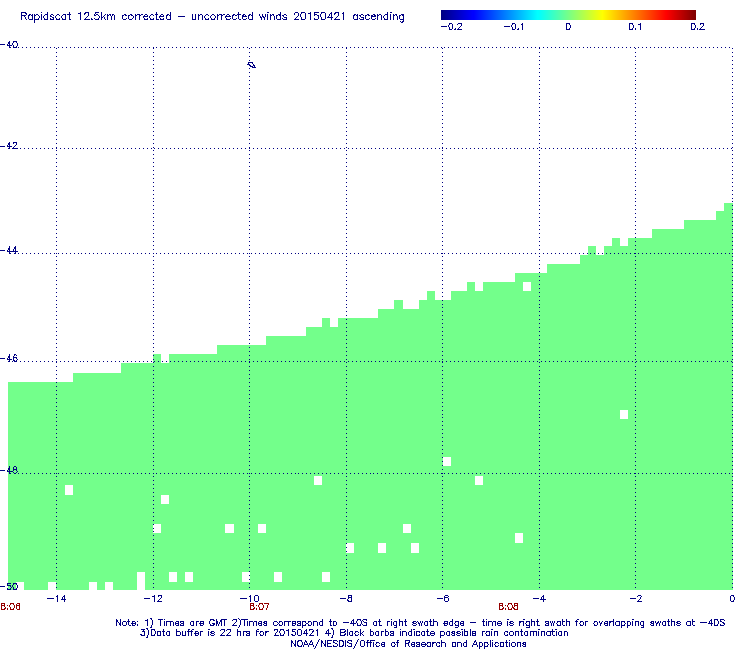Click the wind difference color scale bar

(568, 15)
